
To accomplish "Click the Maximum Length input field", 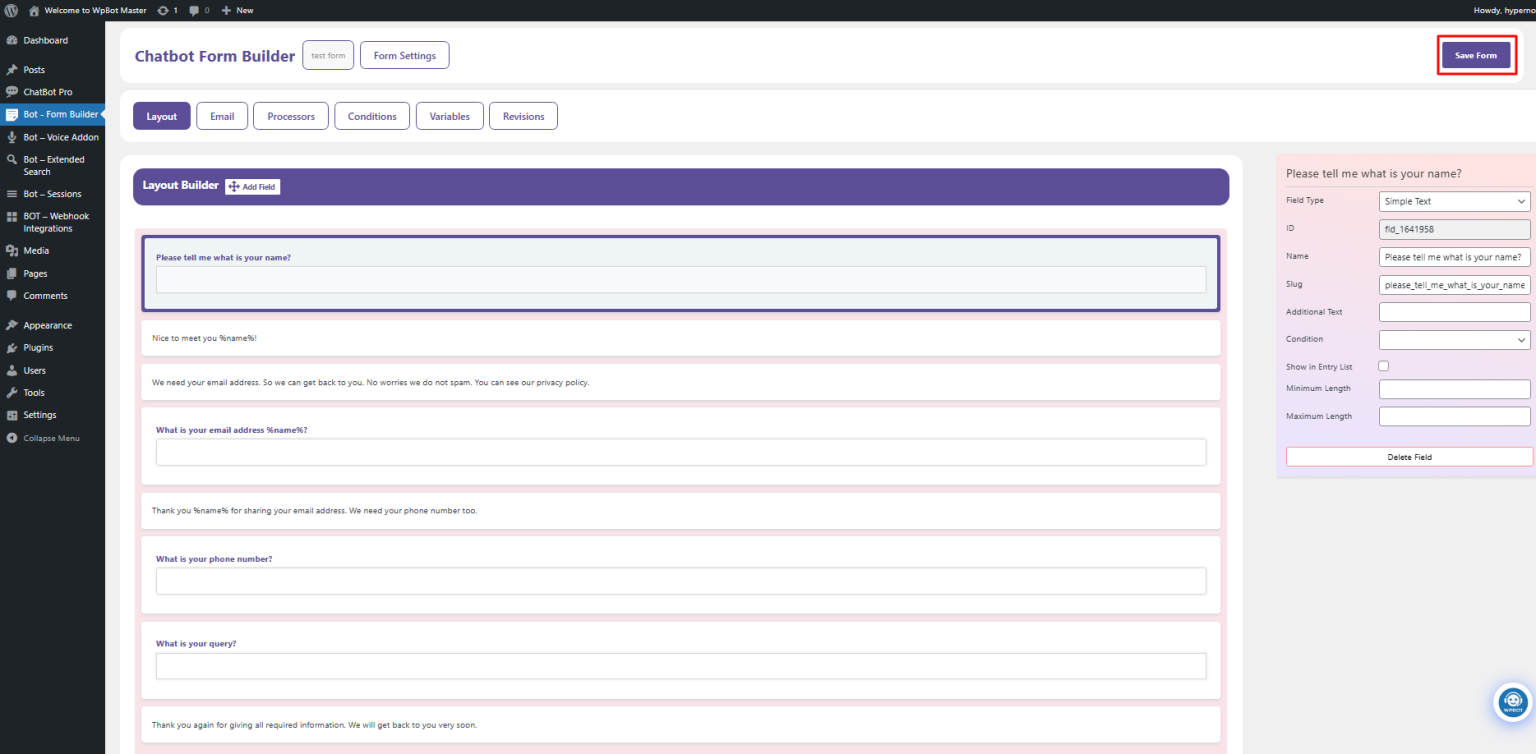I will click(1454, 416).
